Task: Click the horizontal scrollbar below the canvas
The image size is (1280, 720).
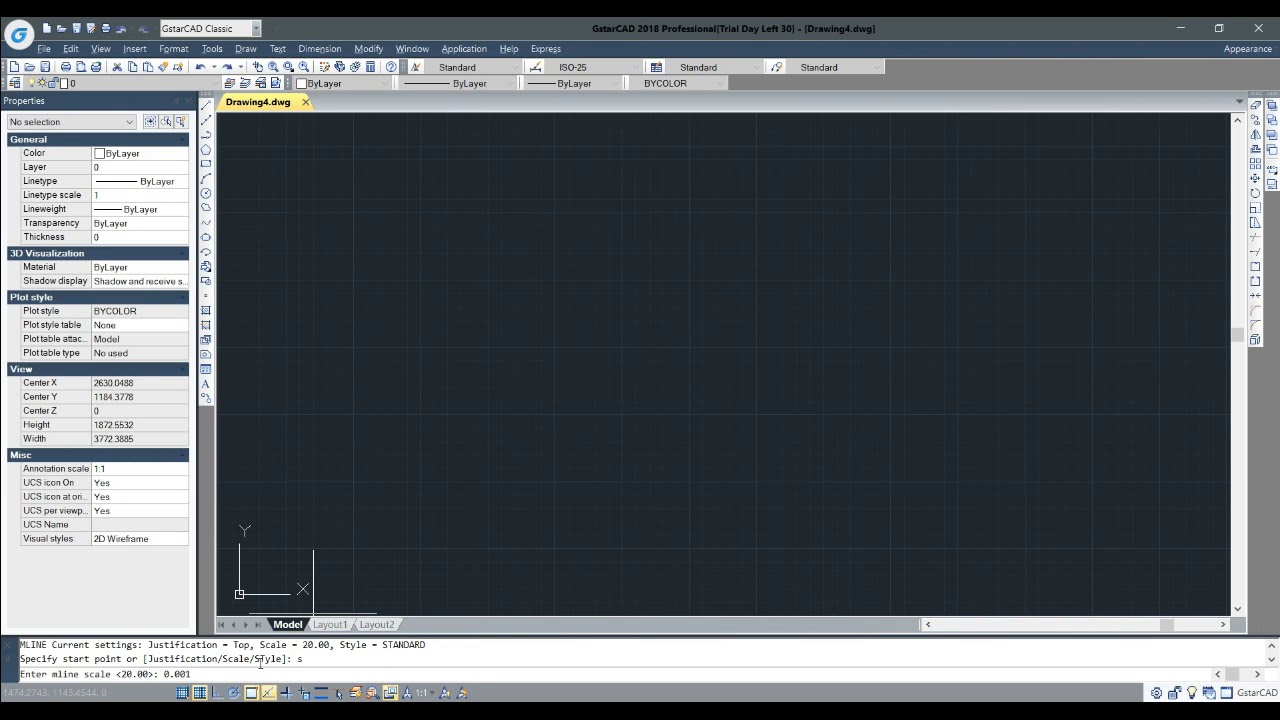Action: coord(1075,624)
